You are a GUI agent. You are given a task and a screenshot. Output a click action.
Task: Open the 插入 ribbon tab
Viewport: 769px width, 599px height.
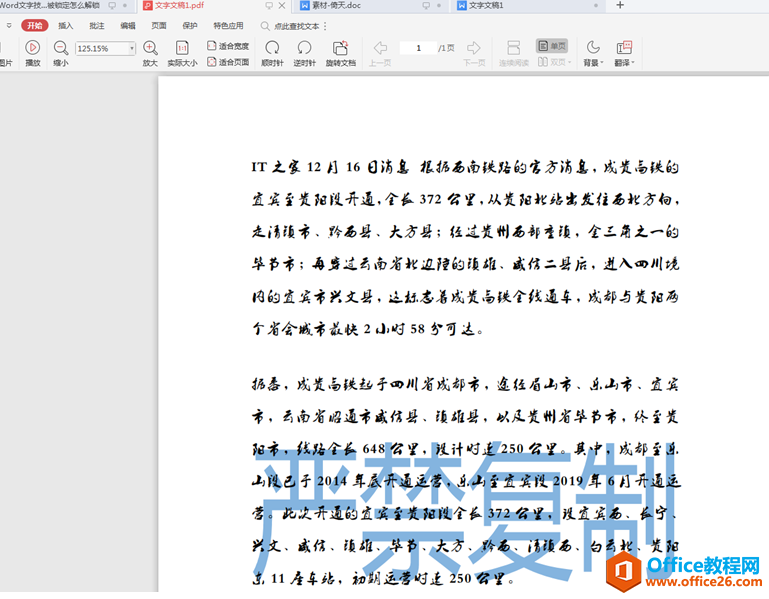[x=65, y=26]
